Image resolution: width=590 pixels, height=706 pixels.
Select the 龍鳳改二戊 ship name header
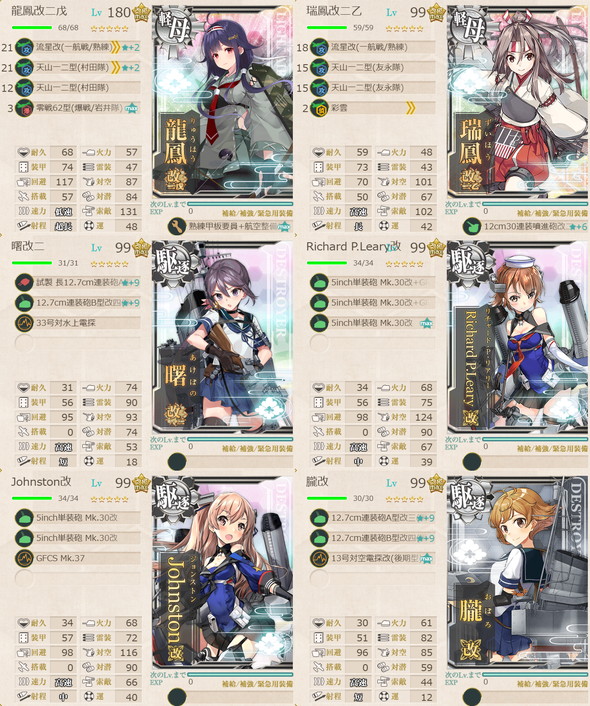coord(39,11)
